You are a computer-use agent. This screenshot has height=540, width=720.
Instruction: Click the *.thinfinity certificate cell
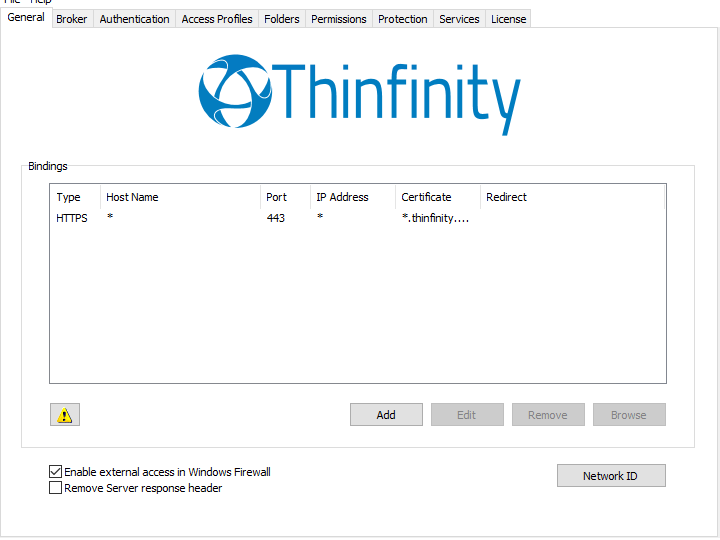pos(435,218)
